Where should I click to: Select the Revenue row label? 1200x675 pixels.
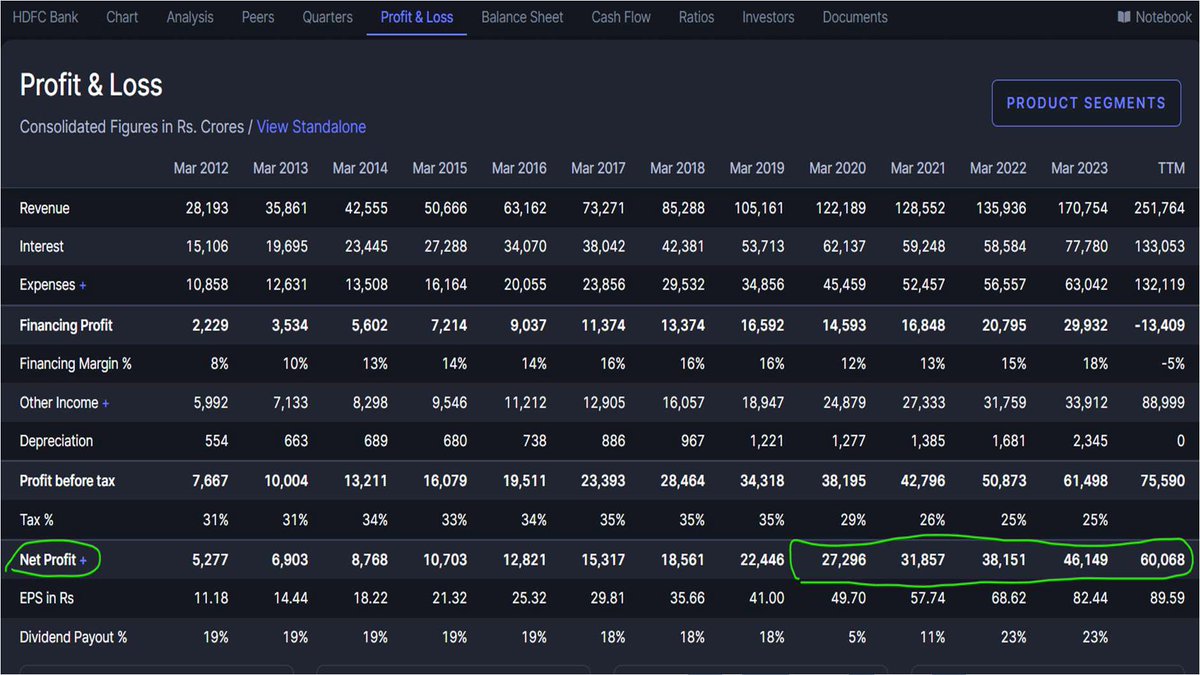[x=45, y=208]
